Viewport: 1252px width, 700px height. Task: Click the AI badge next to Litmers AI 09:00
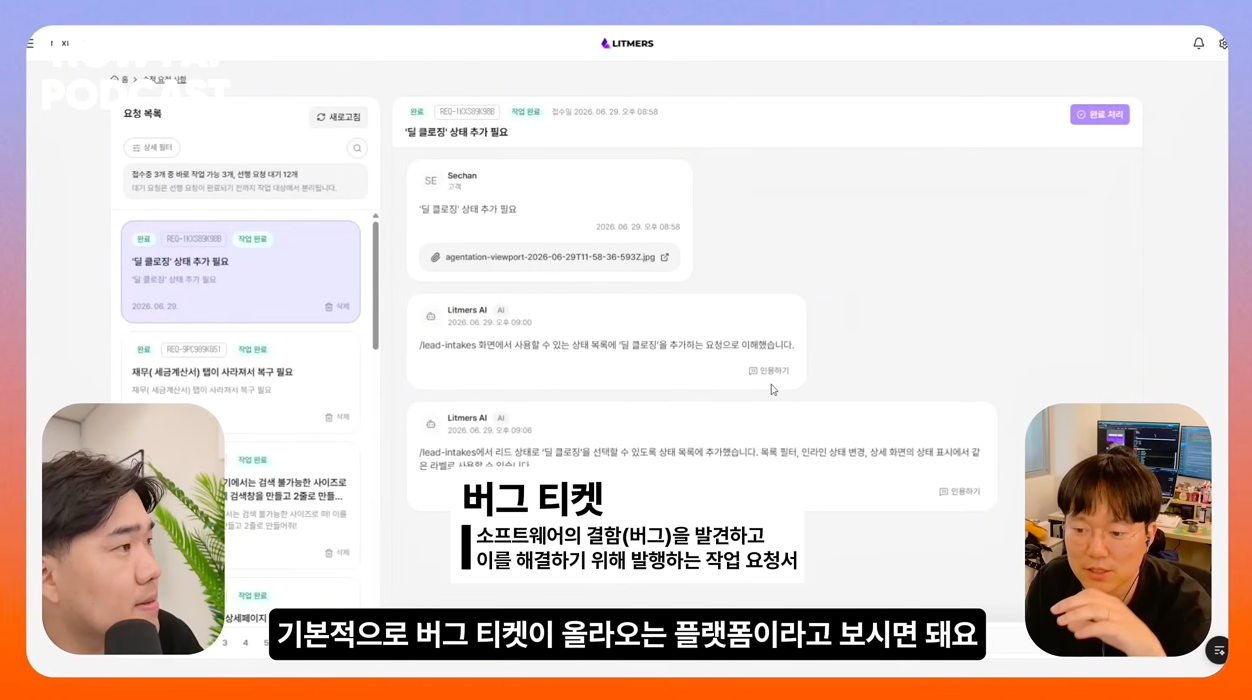coord(501,310)
